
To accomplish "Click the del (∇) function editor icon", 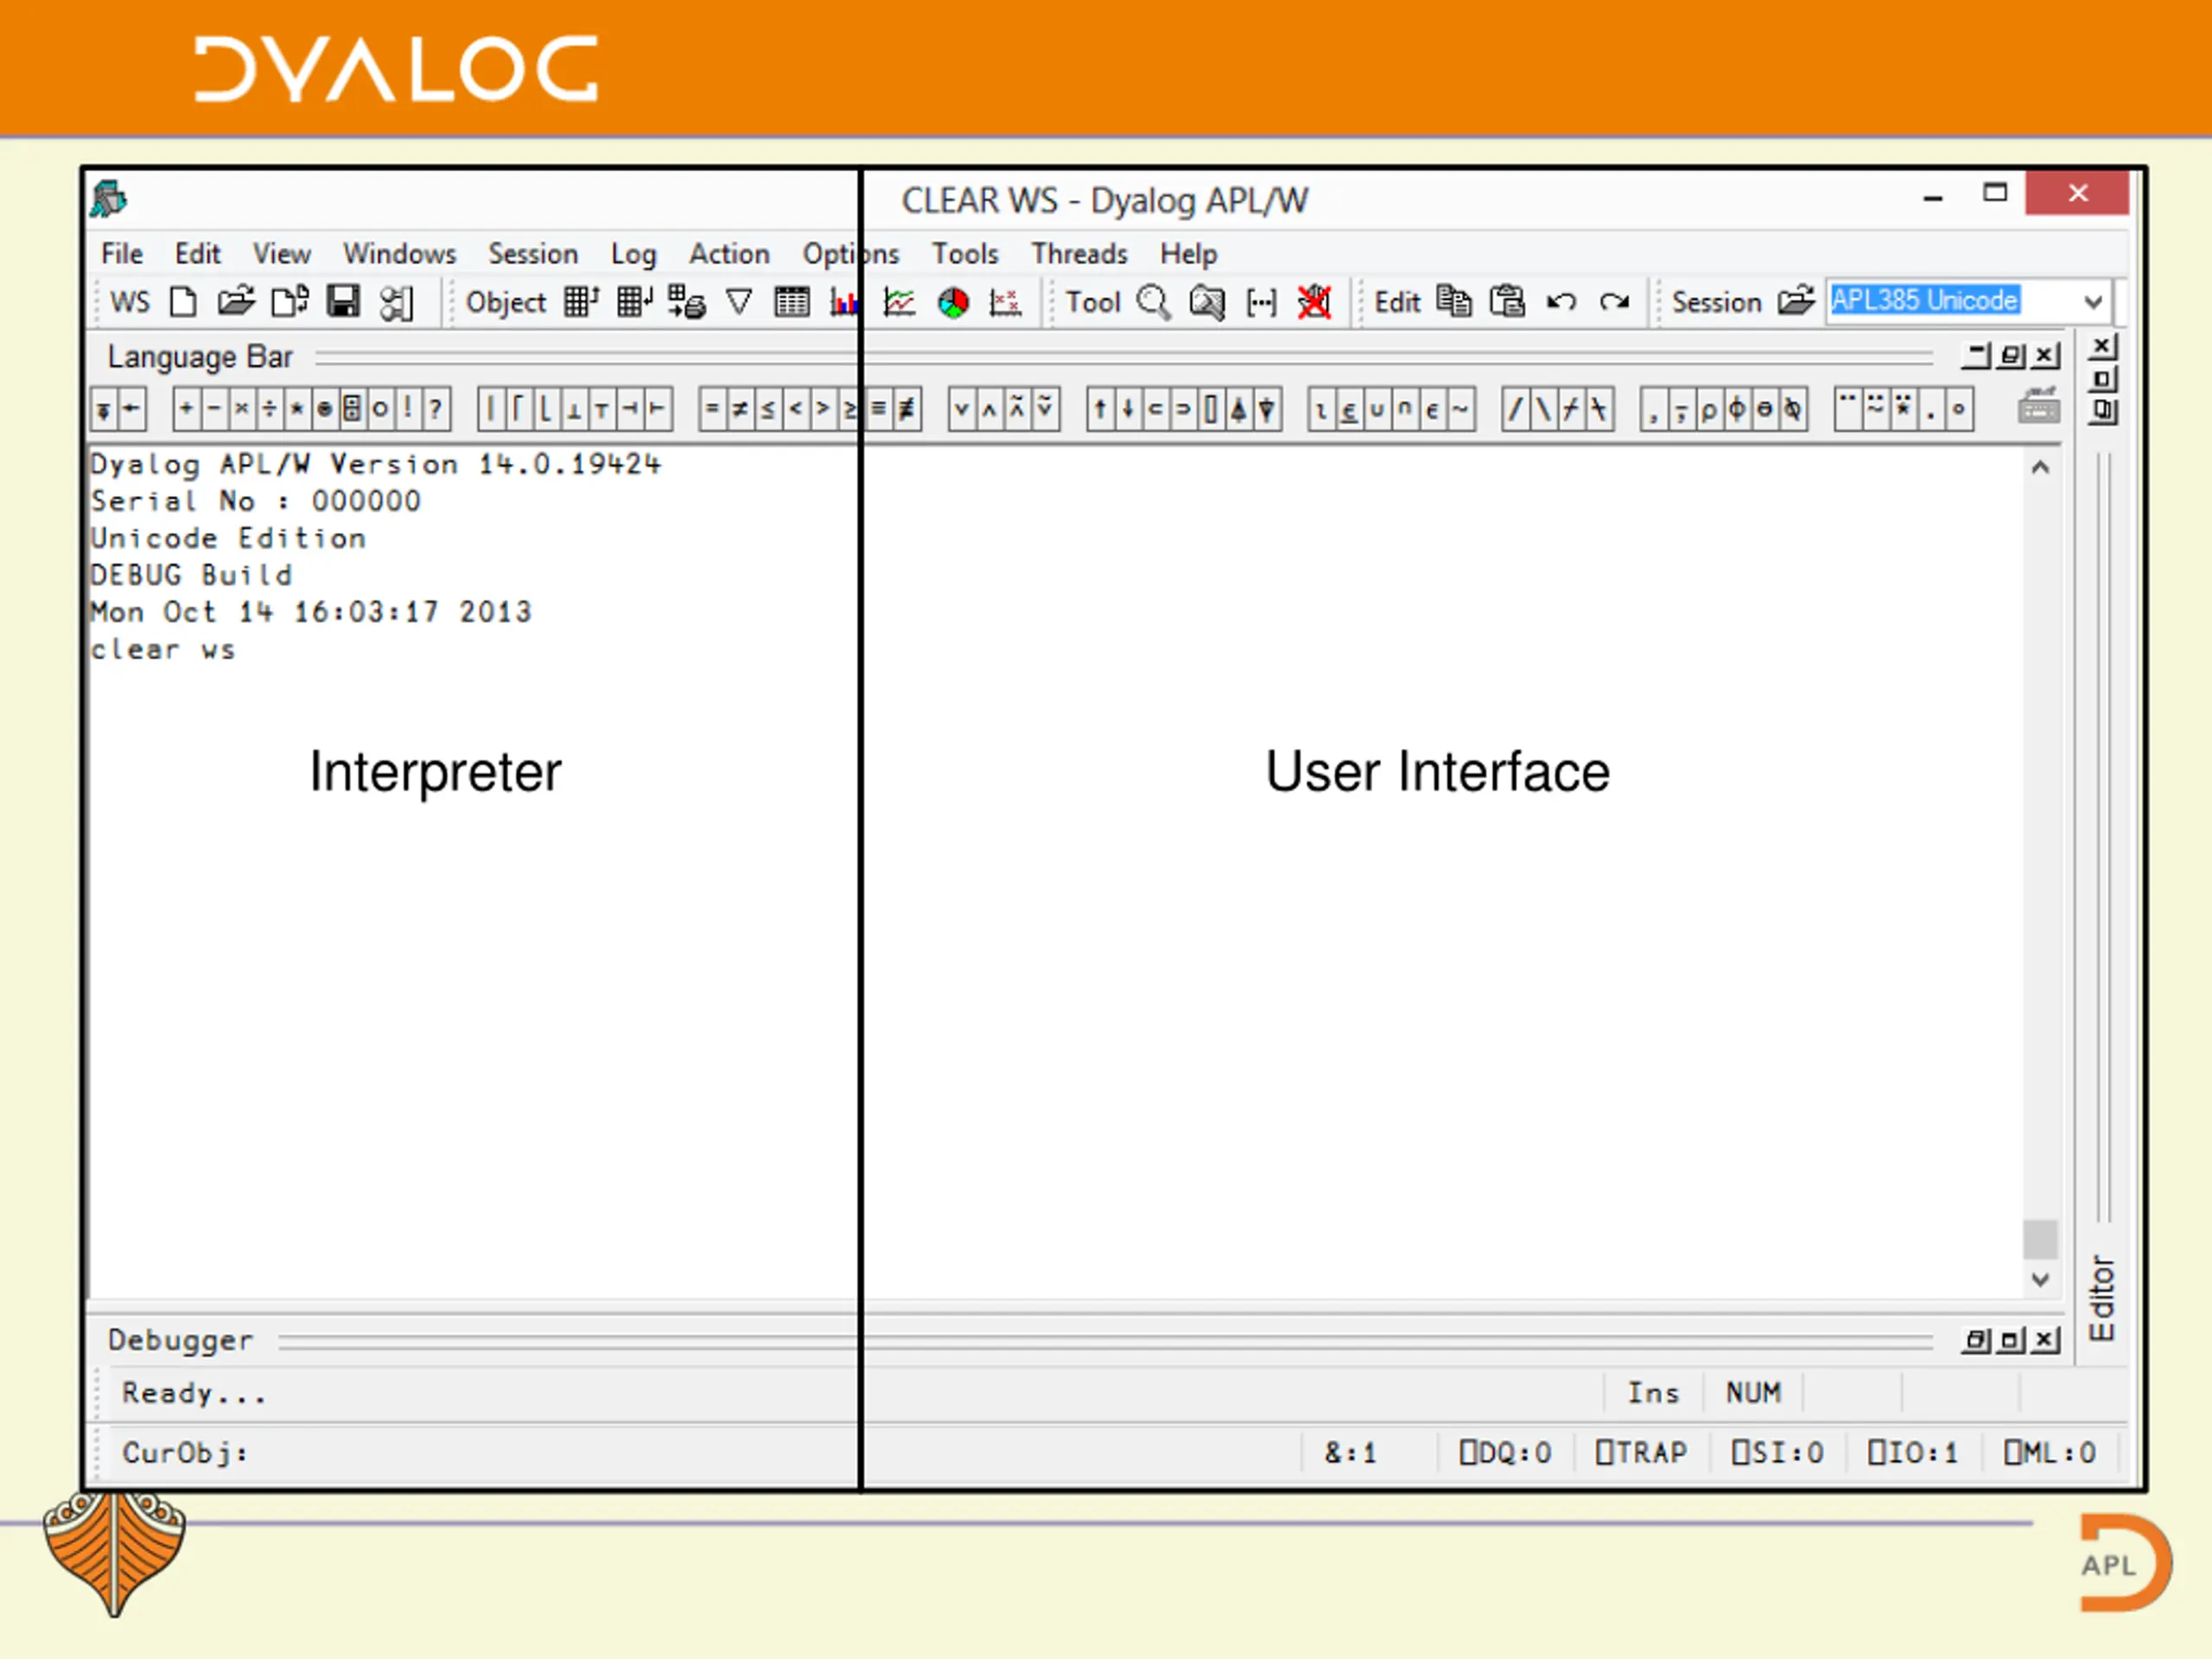I will (739, 301).
